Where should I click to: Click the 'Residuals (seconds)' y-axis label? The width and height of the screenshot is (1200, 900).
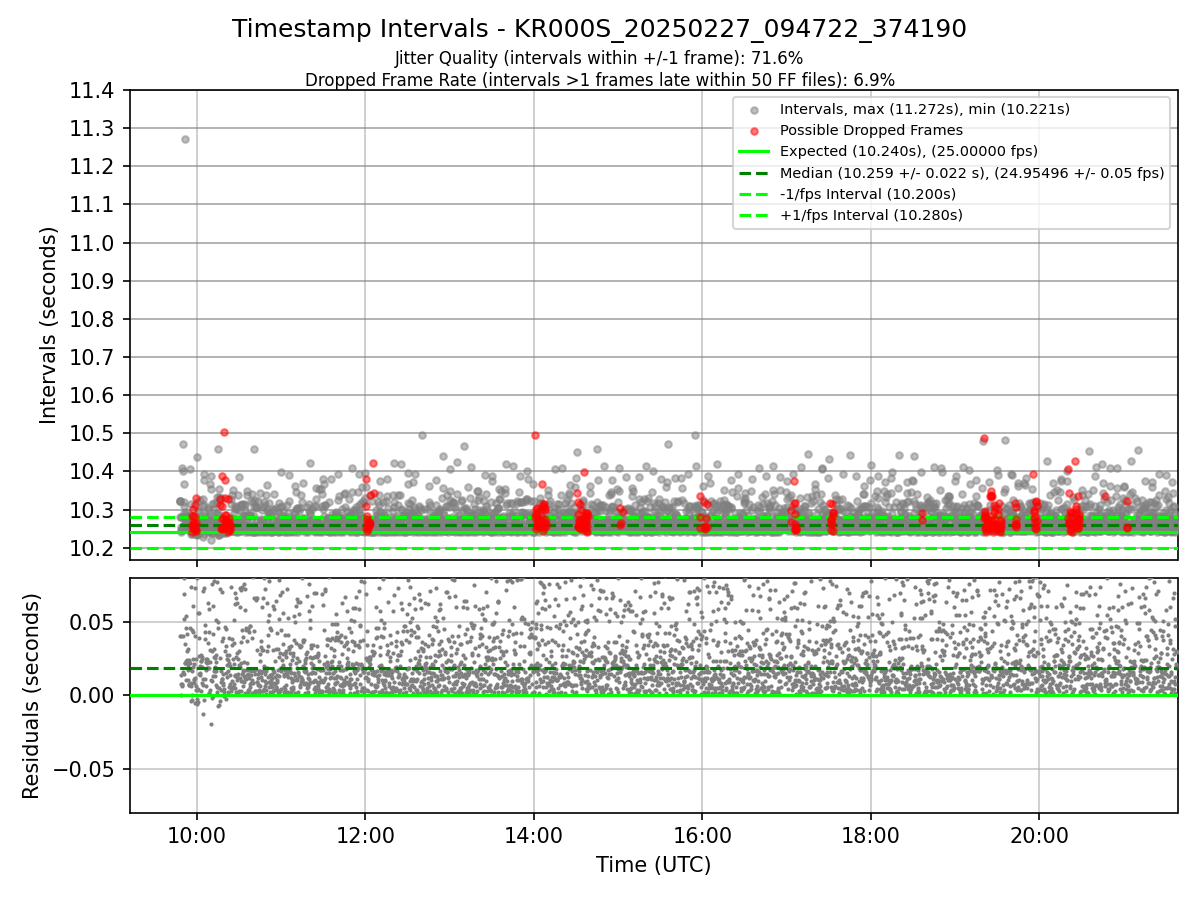point(31,696)
